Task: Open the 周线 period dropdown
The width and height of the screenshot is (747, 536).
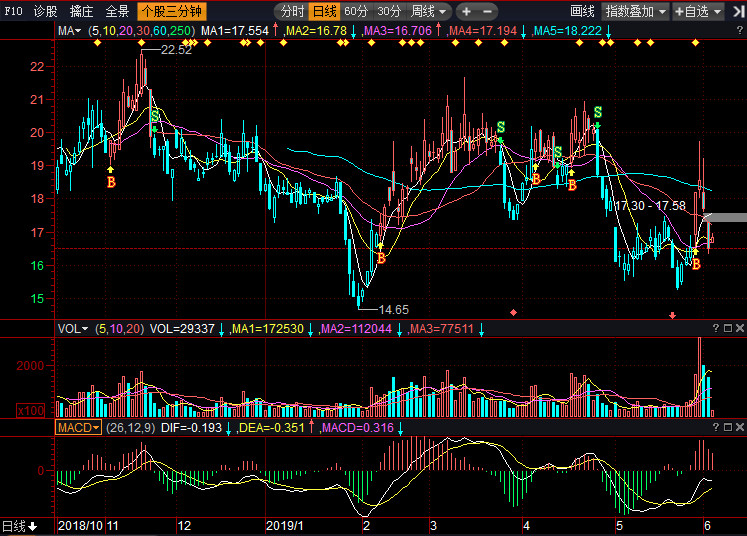Action: click(x=429, y=11)
